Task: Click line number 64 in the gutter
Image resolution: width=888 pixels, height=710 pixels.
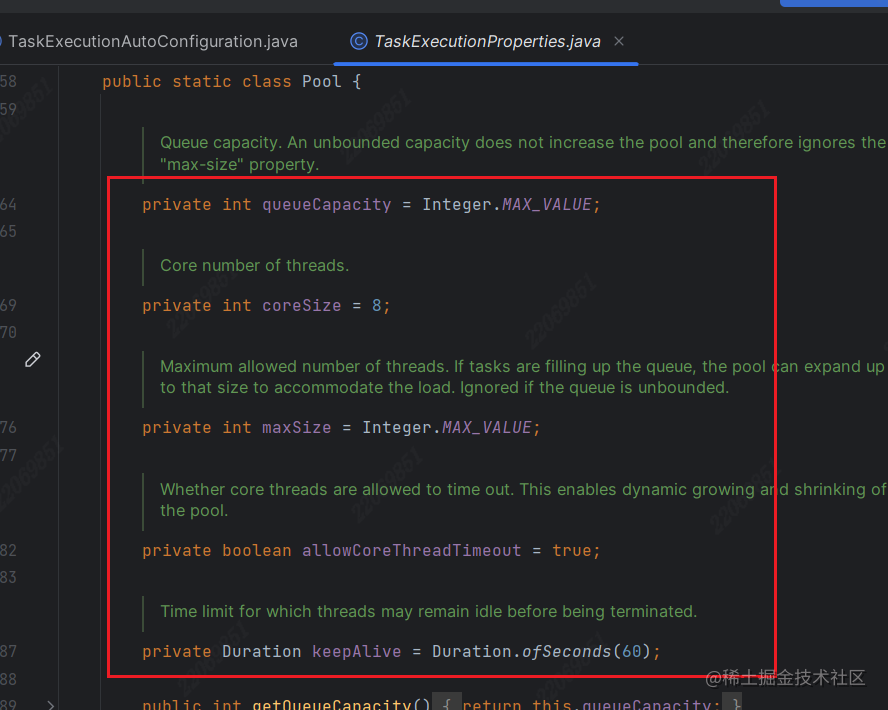Action: [x=8, y=205]
